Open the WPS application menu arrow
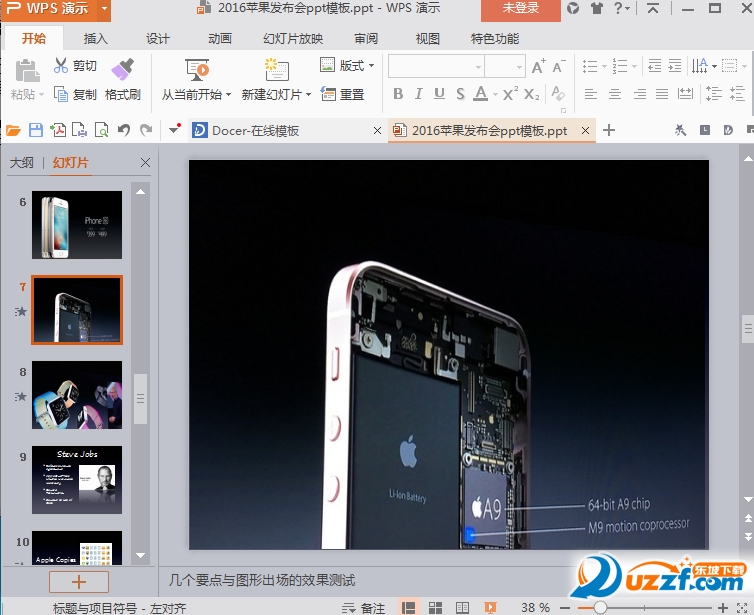The height and width of the screenshot is (615, 754). [x=104, y=9]
